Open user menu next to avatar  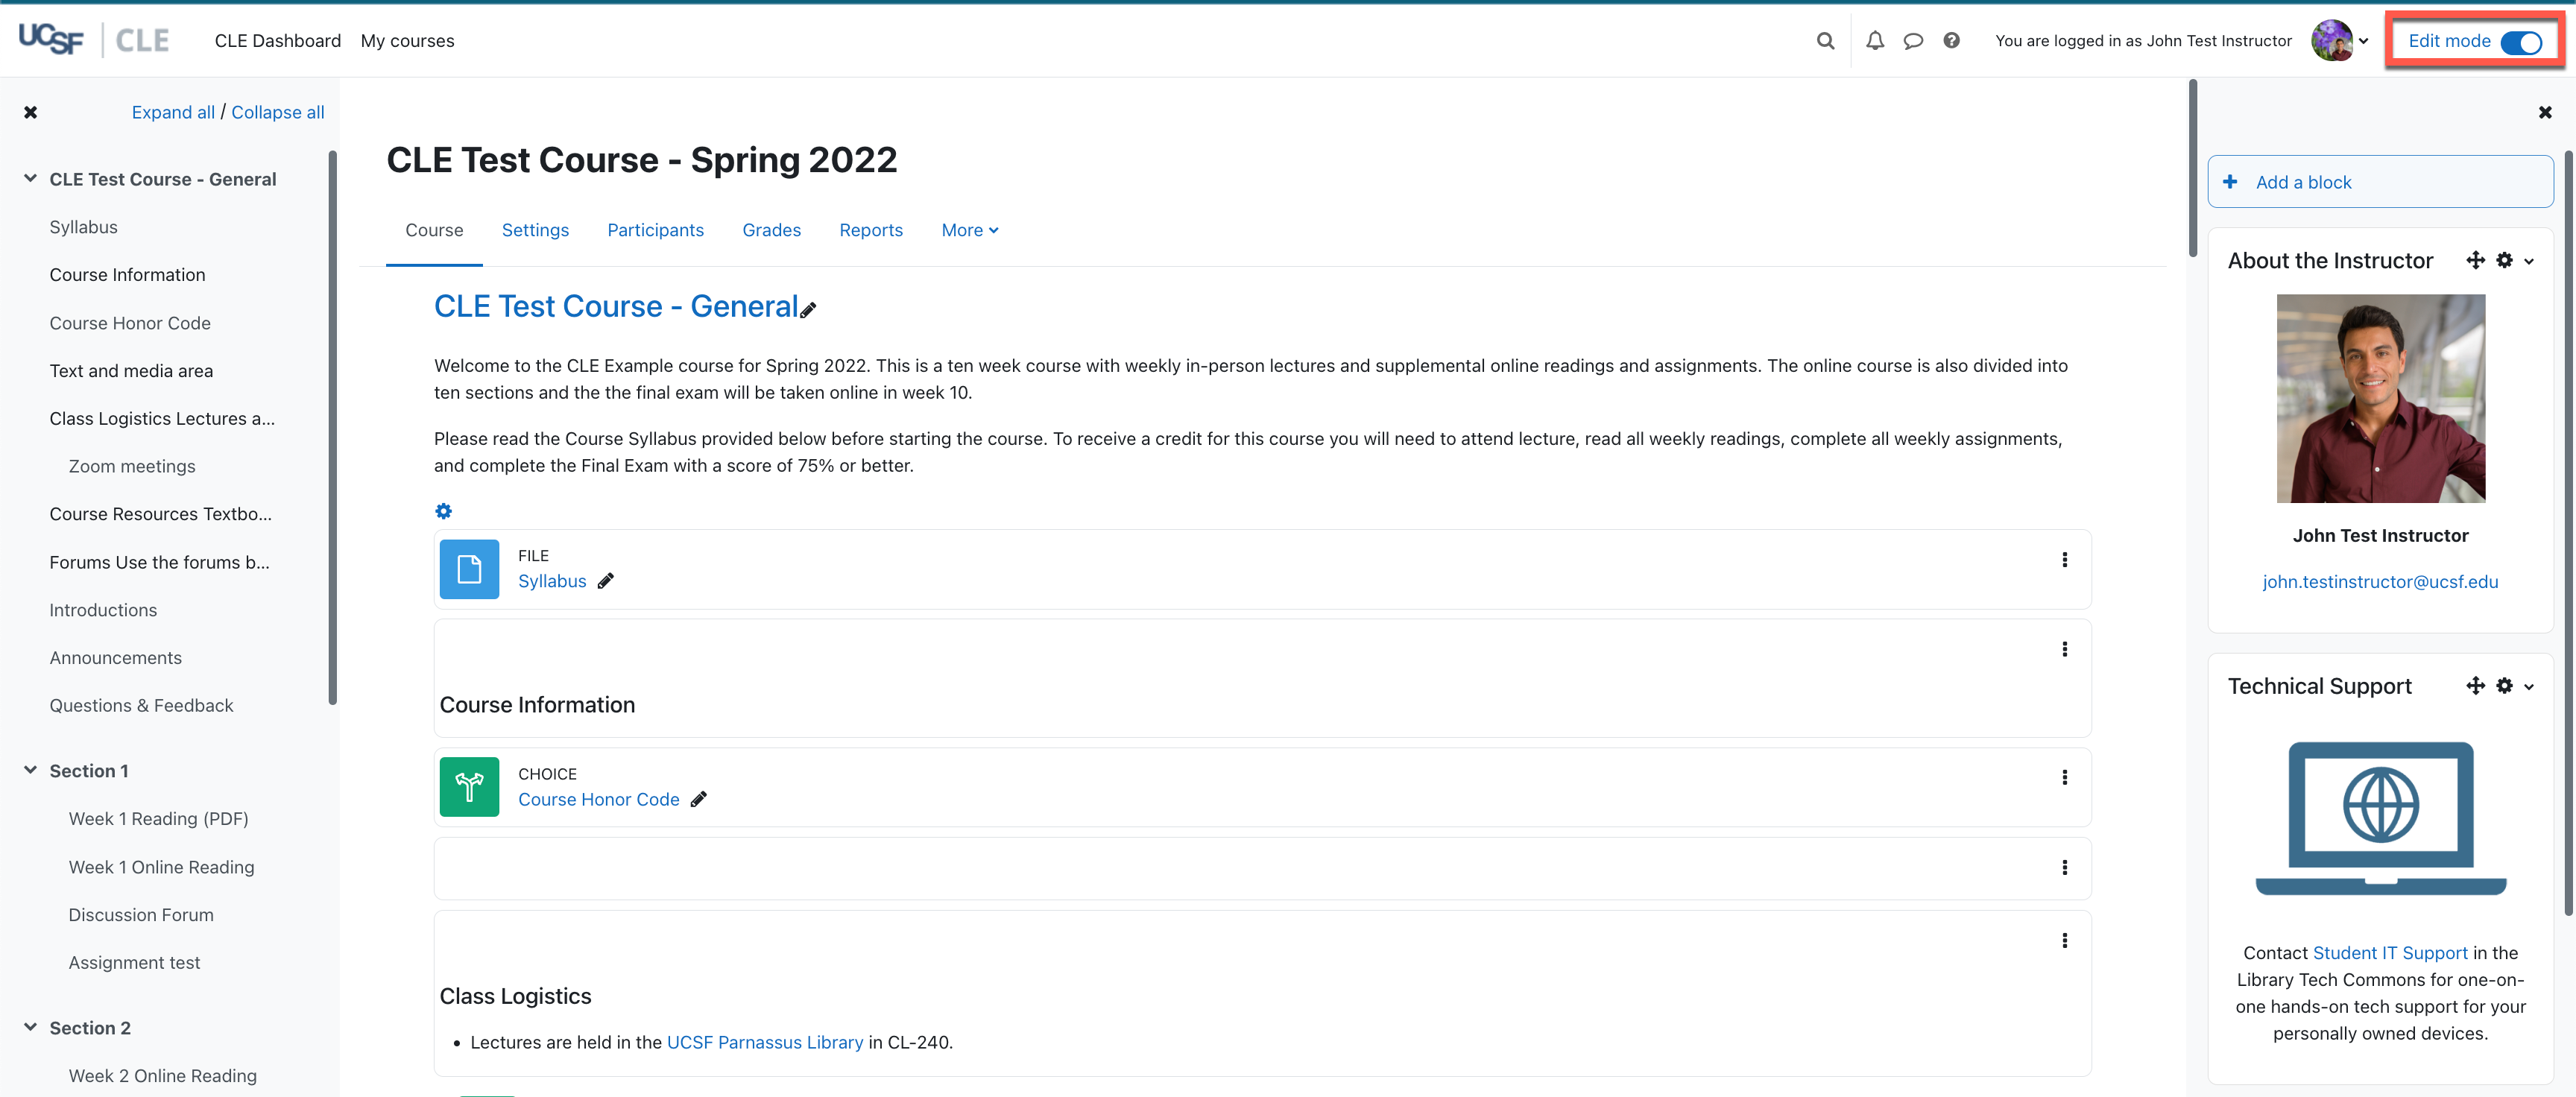[x=2363, y=42]
